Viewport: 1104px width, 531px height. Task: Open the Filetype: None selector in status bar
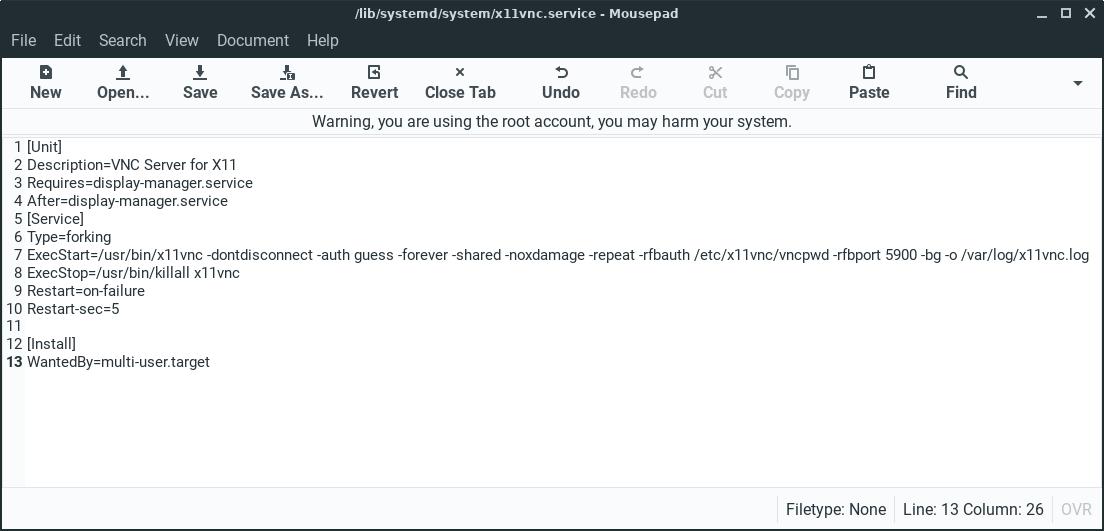(836, 510)
